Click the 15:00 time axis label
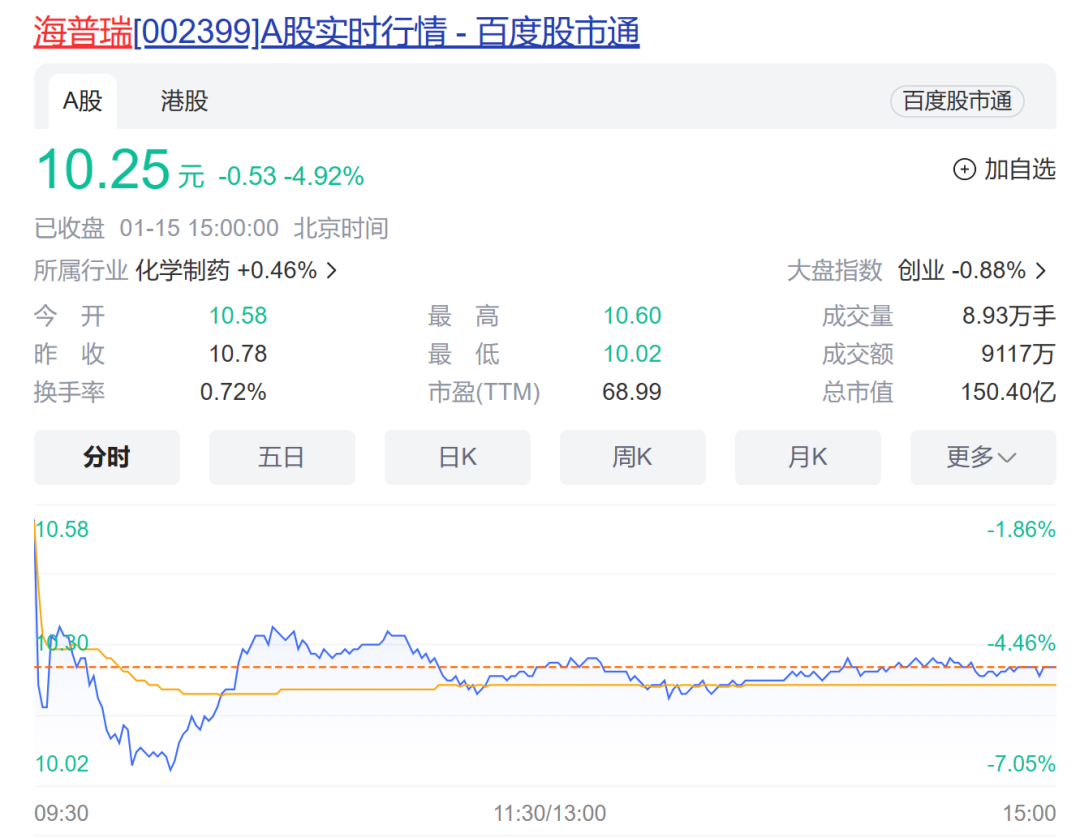This screenshot has height=838, width=1080. click(x=1029, y=813)
